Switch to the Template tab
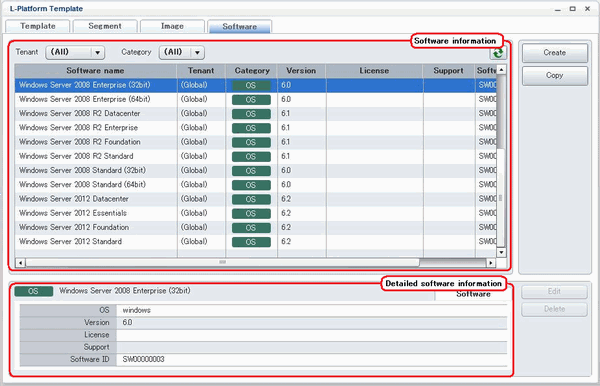The image size is (600, 386). tap(38, 26)
